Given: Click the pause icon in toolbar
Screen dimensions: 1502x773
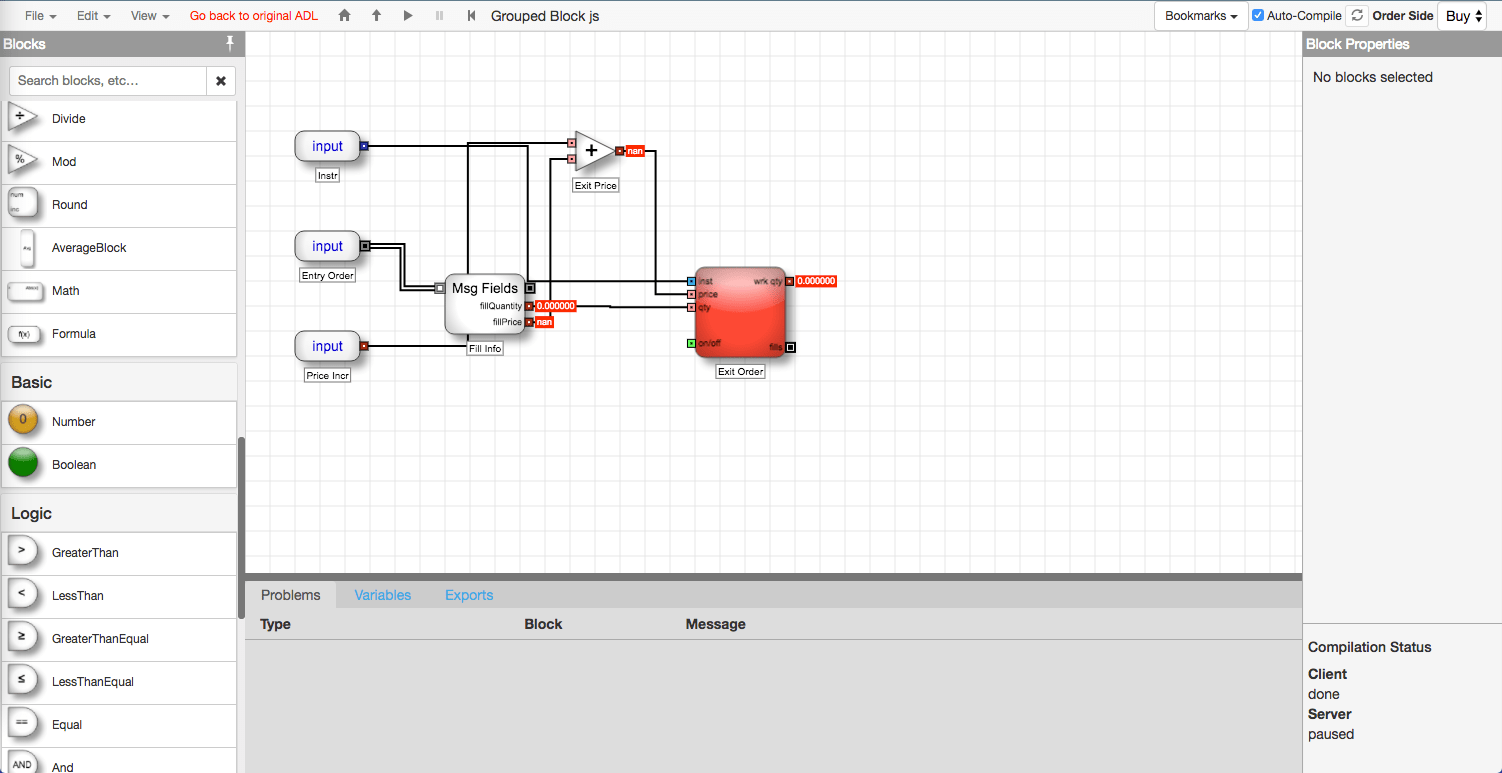Looking at the screenshot, I should (439, 16).
